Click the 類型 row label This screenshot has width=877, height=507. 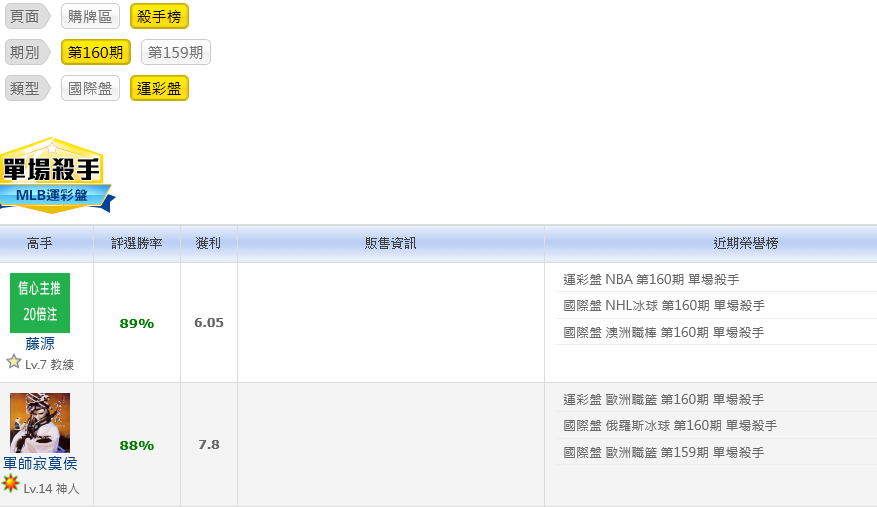tap(27, 88)
